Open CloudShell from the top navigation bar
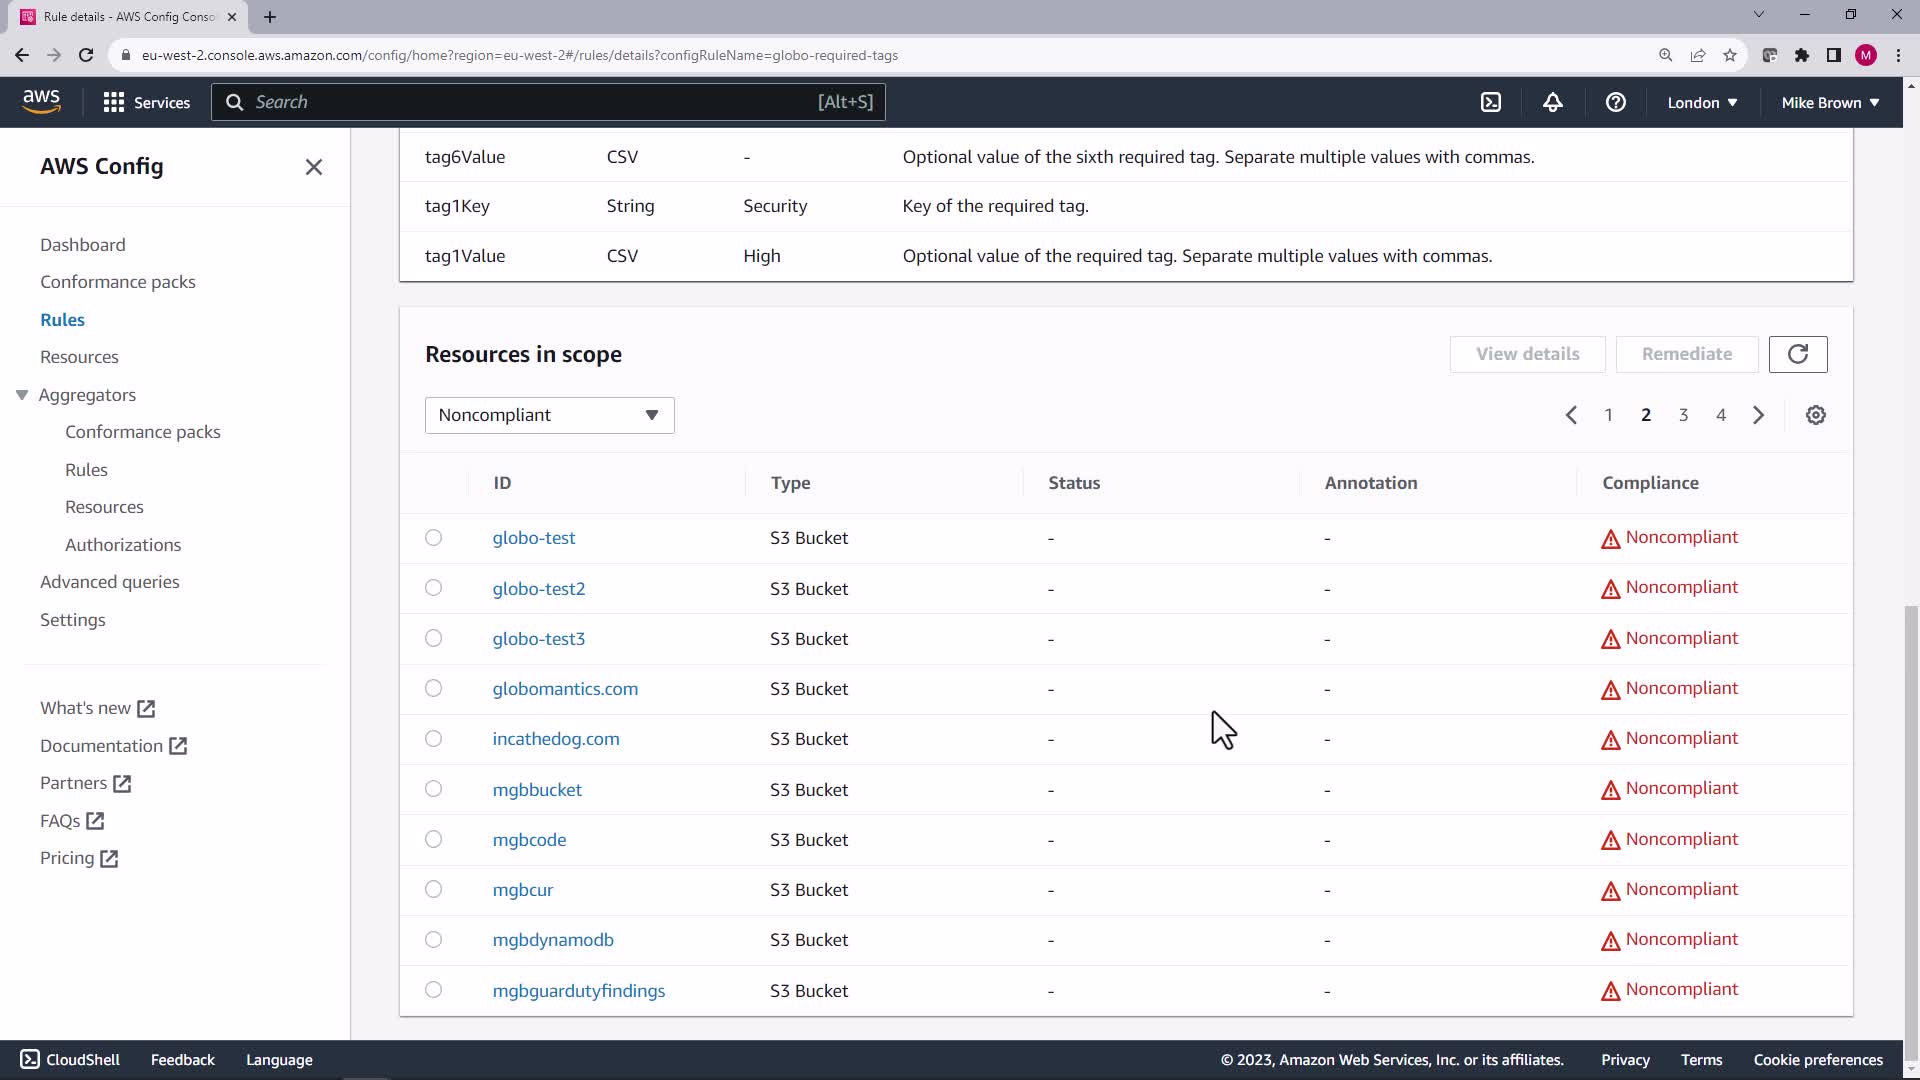 point(1491,102)
